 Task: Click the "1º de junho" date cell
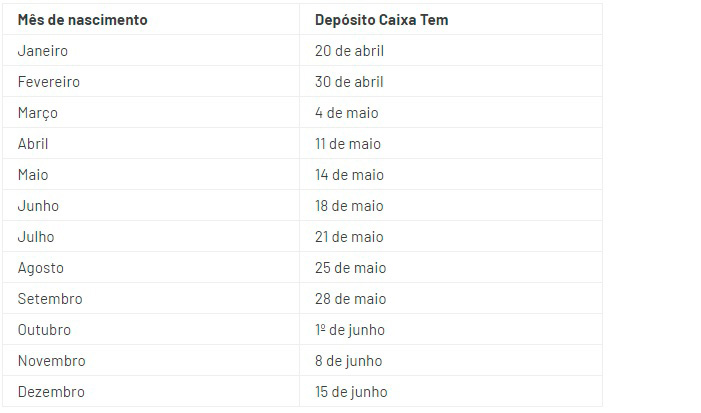pos(451,329)
